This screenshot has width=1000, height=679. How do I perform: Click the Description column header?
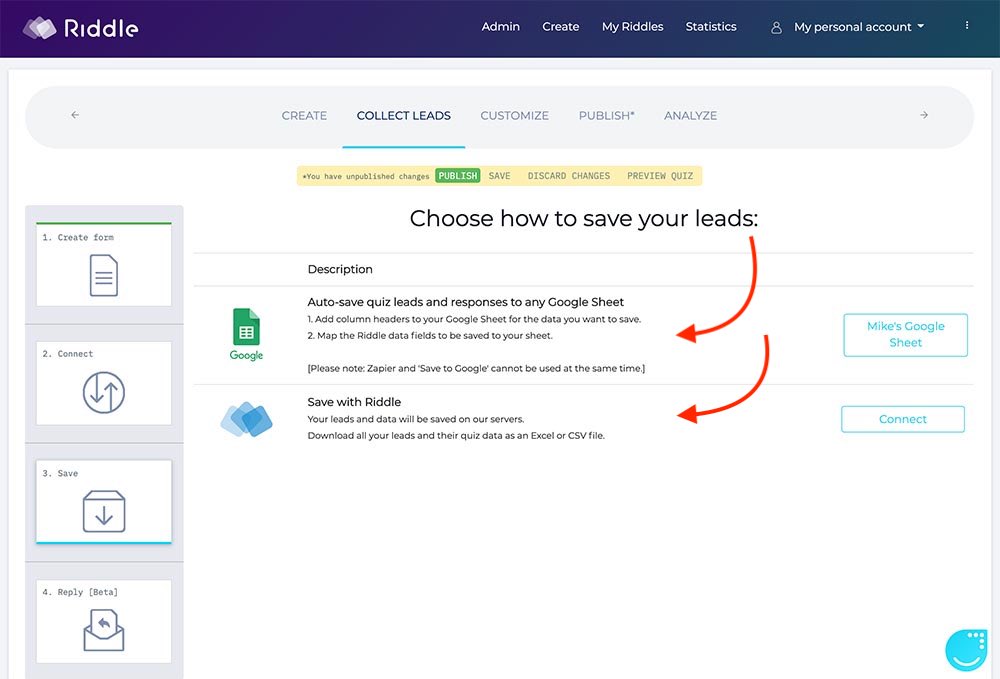[340, 269]
